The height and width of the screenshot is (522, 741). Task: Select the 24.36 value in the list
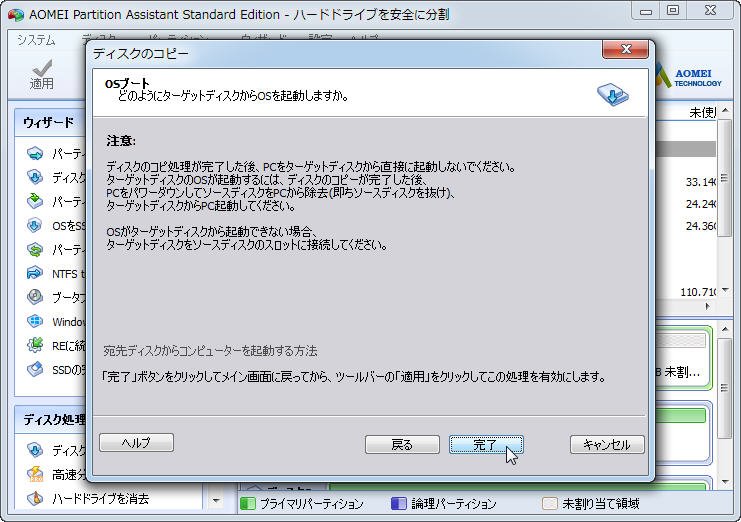pyautogui.click(x=701, y=226)
